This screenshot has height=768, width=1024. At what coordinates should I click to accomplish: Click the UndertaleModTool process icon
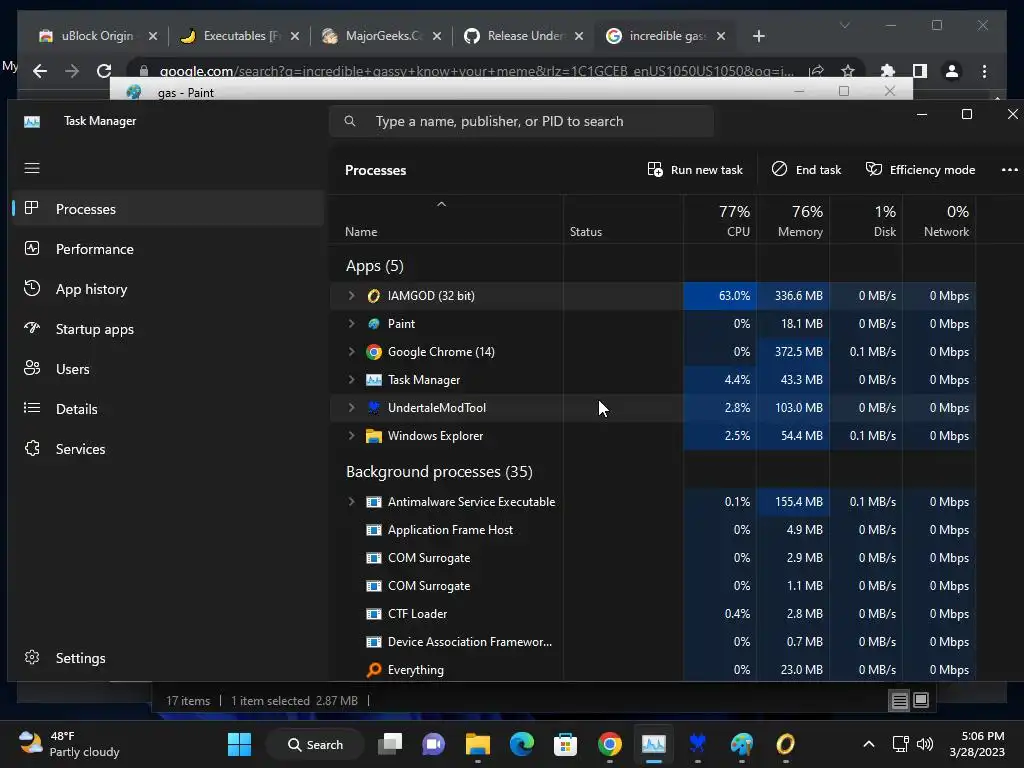pyautogui.click(x=374, y=408)
